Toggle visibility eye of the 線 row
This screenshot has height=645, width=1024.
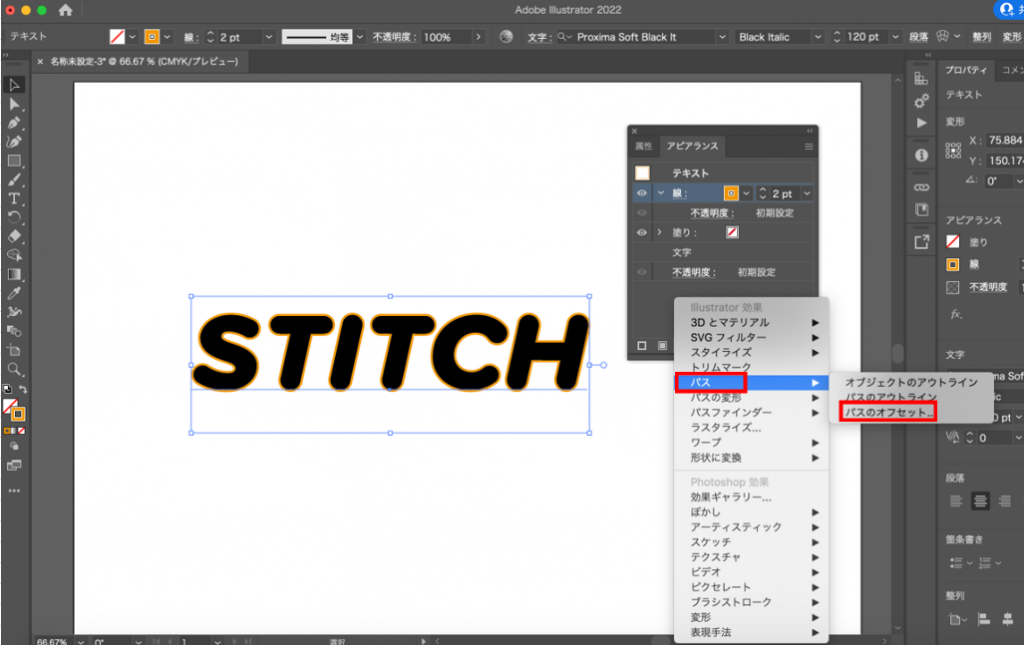(x=641, y=193)
